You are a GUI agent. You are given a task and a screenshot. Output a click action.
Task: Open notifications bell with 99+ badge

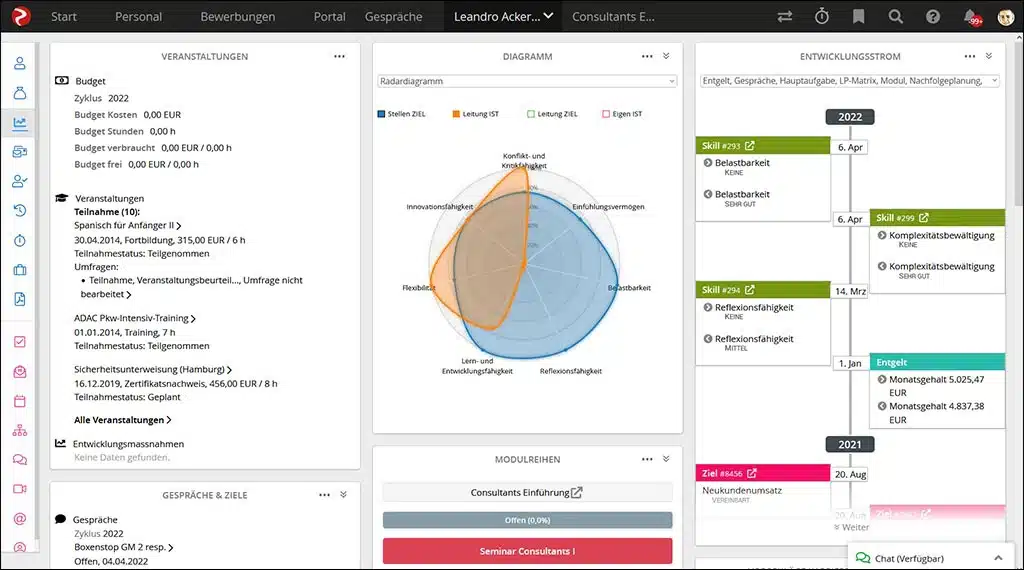pyautogui.click(x=972, y=17)
